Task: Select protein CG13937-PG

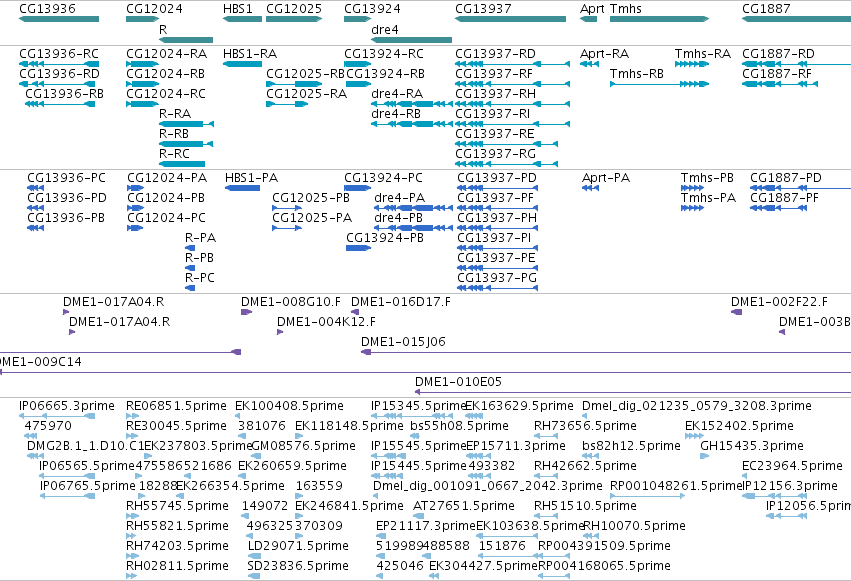Action: point(497,278)
